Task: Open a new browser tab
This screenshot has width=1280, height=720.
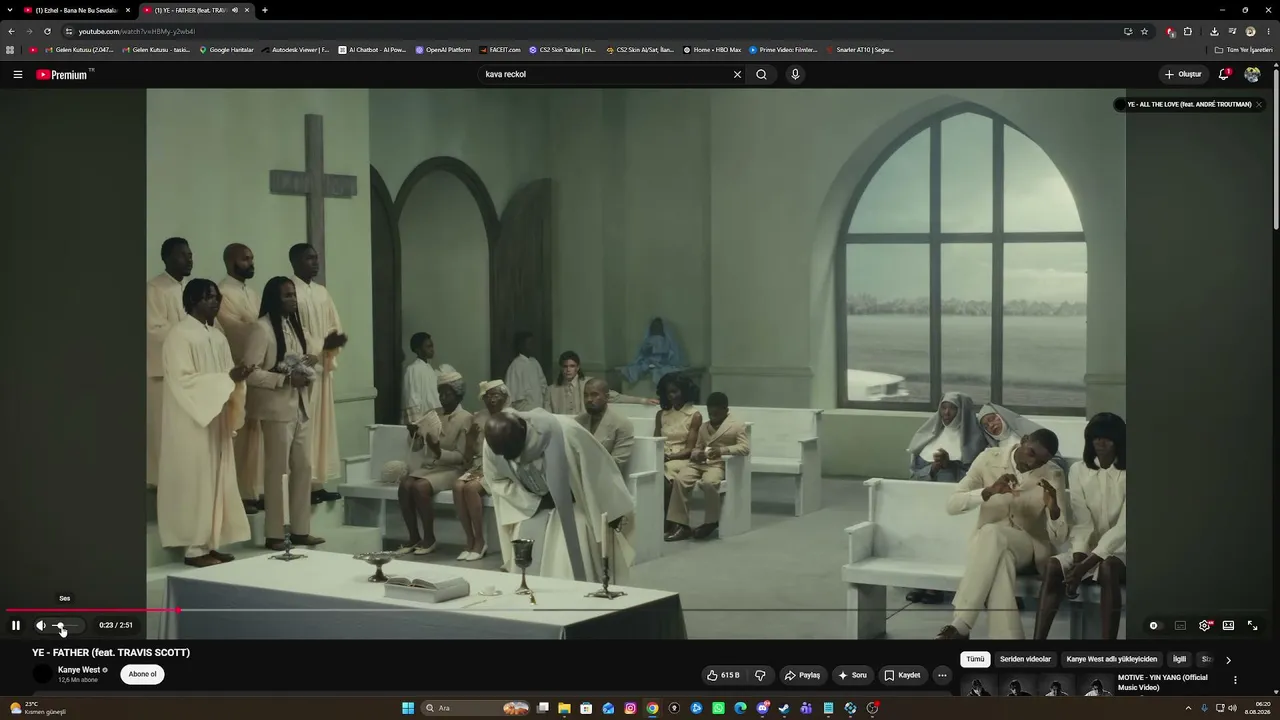Action: [x=265, y=10]
